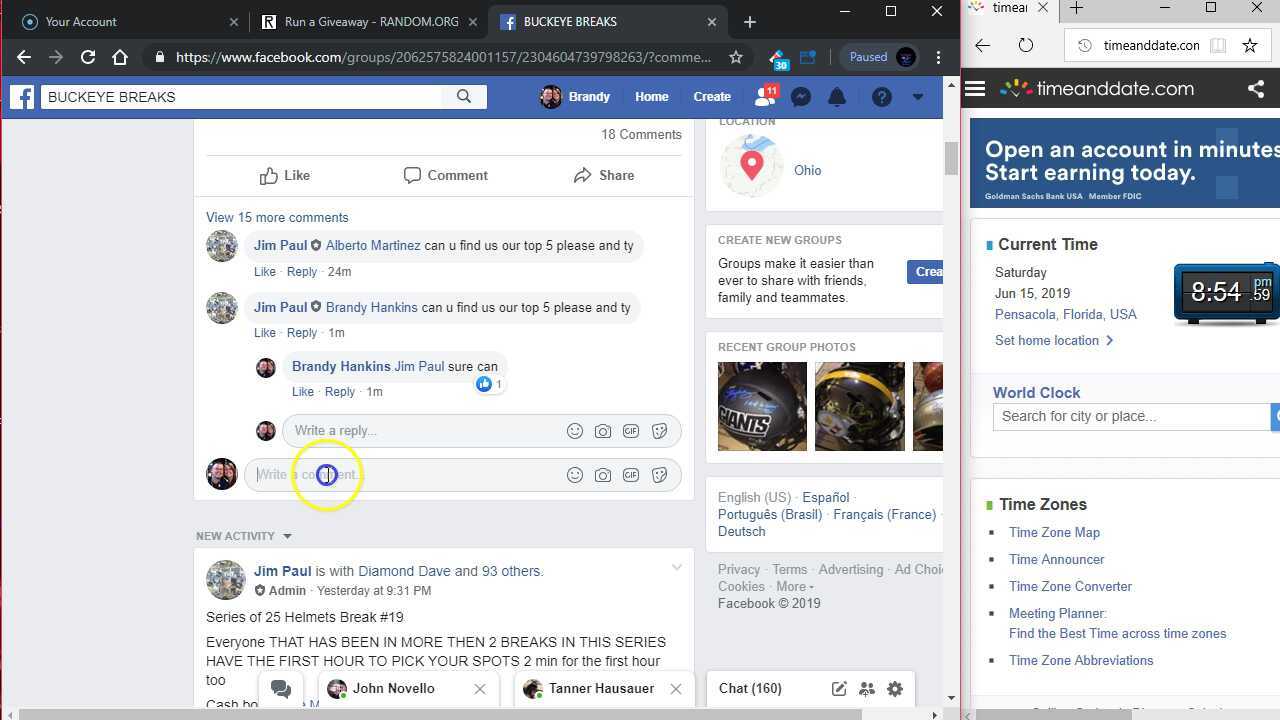The image size is (1280, 720).
Task: Open emoji picker in comment box
Action: tap(575, 475)
